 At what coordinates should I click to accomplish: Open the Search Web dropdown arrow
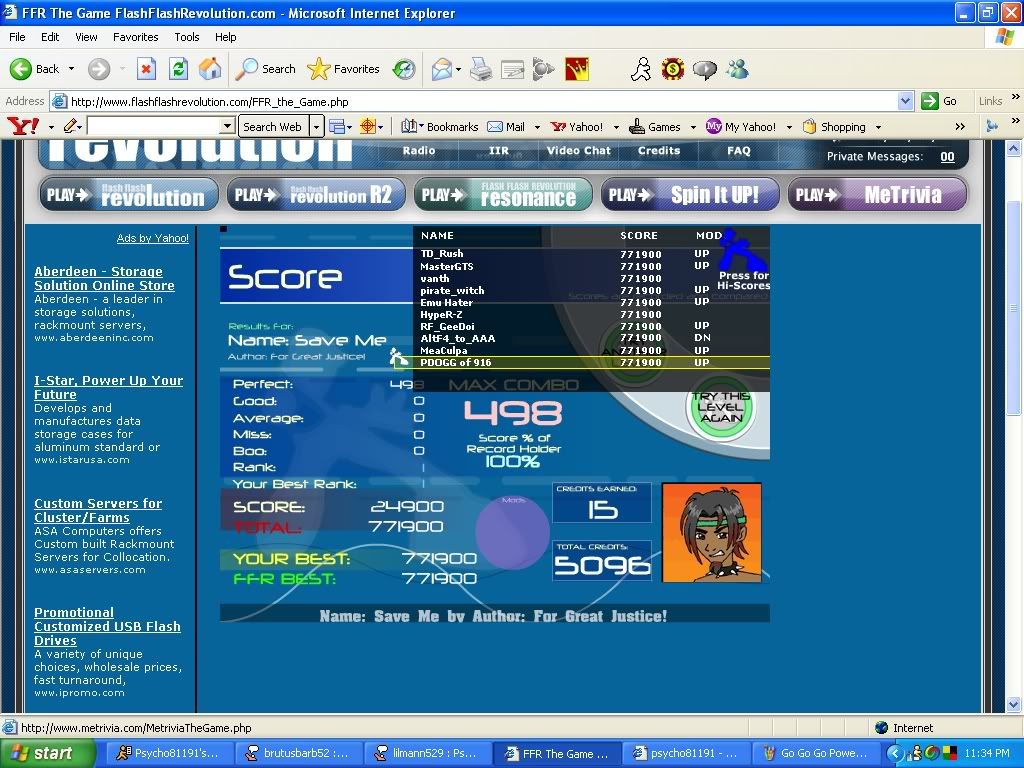(316, 127)
